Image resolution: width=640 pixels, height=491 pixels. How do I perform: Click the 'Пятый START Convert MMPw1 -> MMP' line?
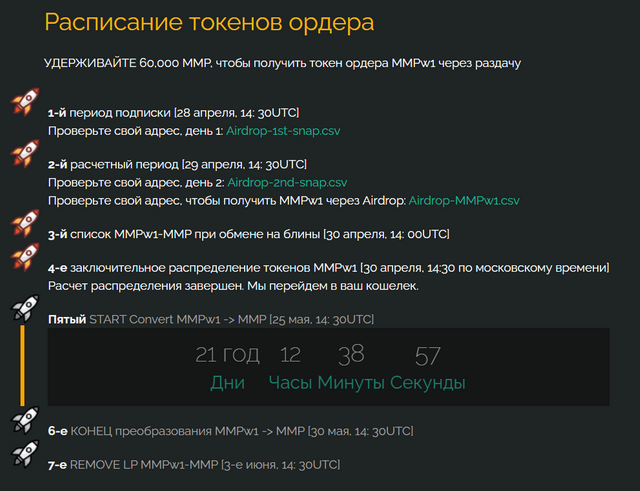[211, 319]
